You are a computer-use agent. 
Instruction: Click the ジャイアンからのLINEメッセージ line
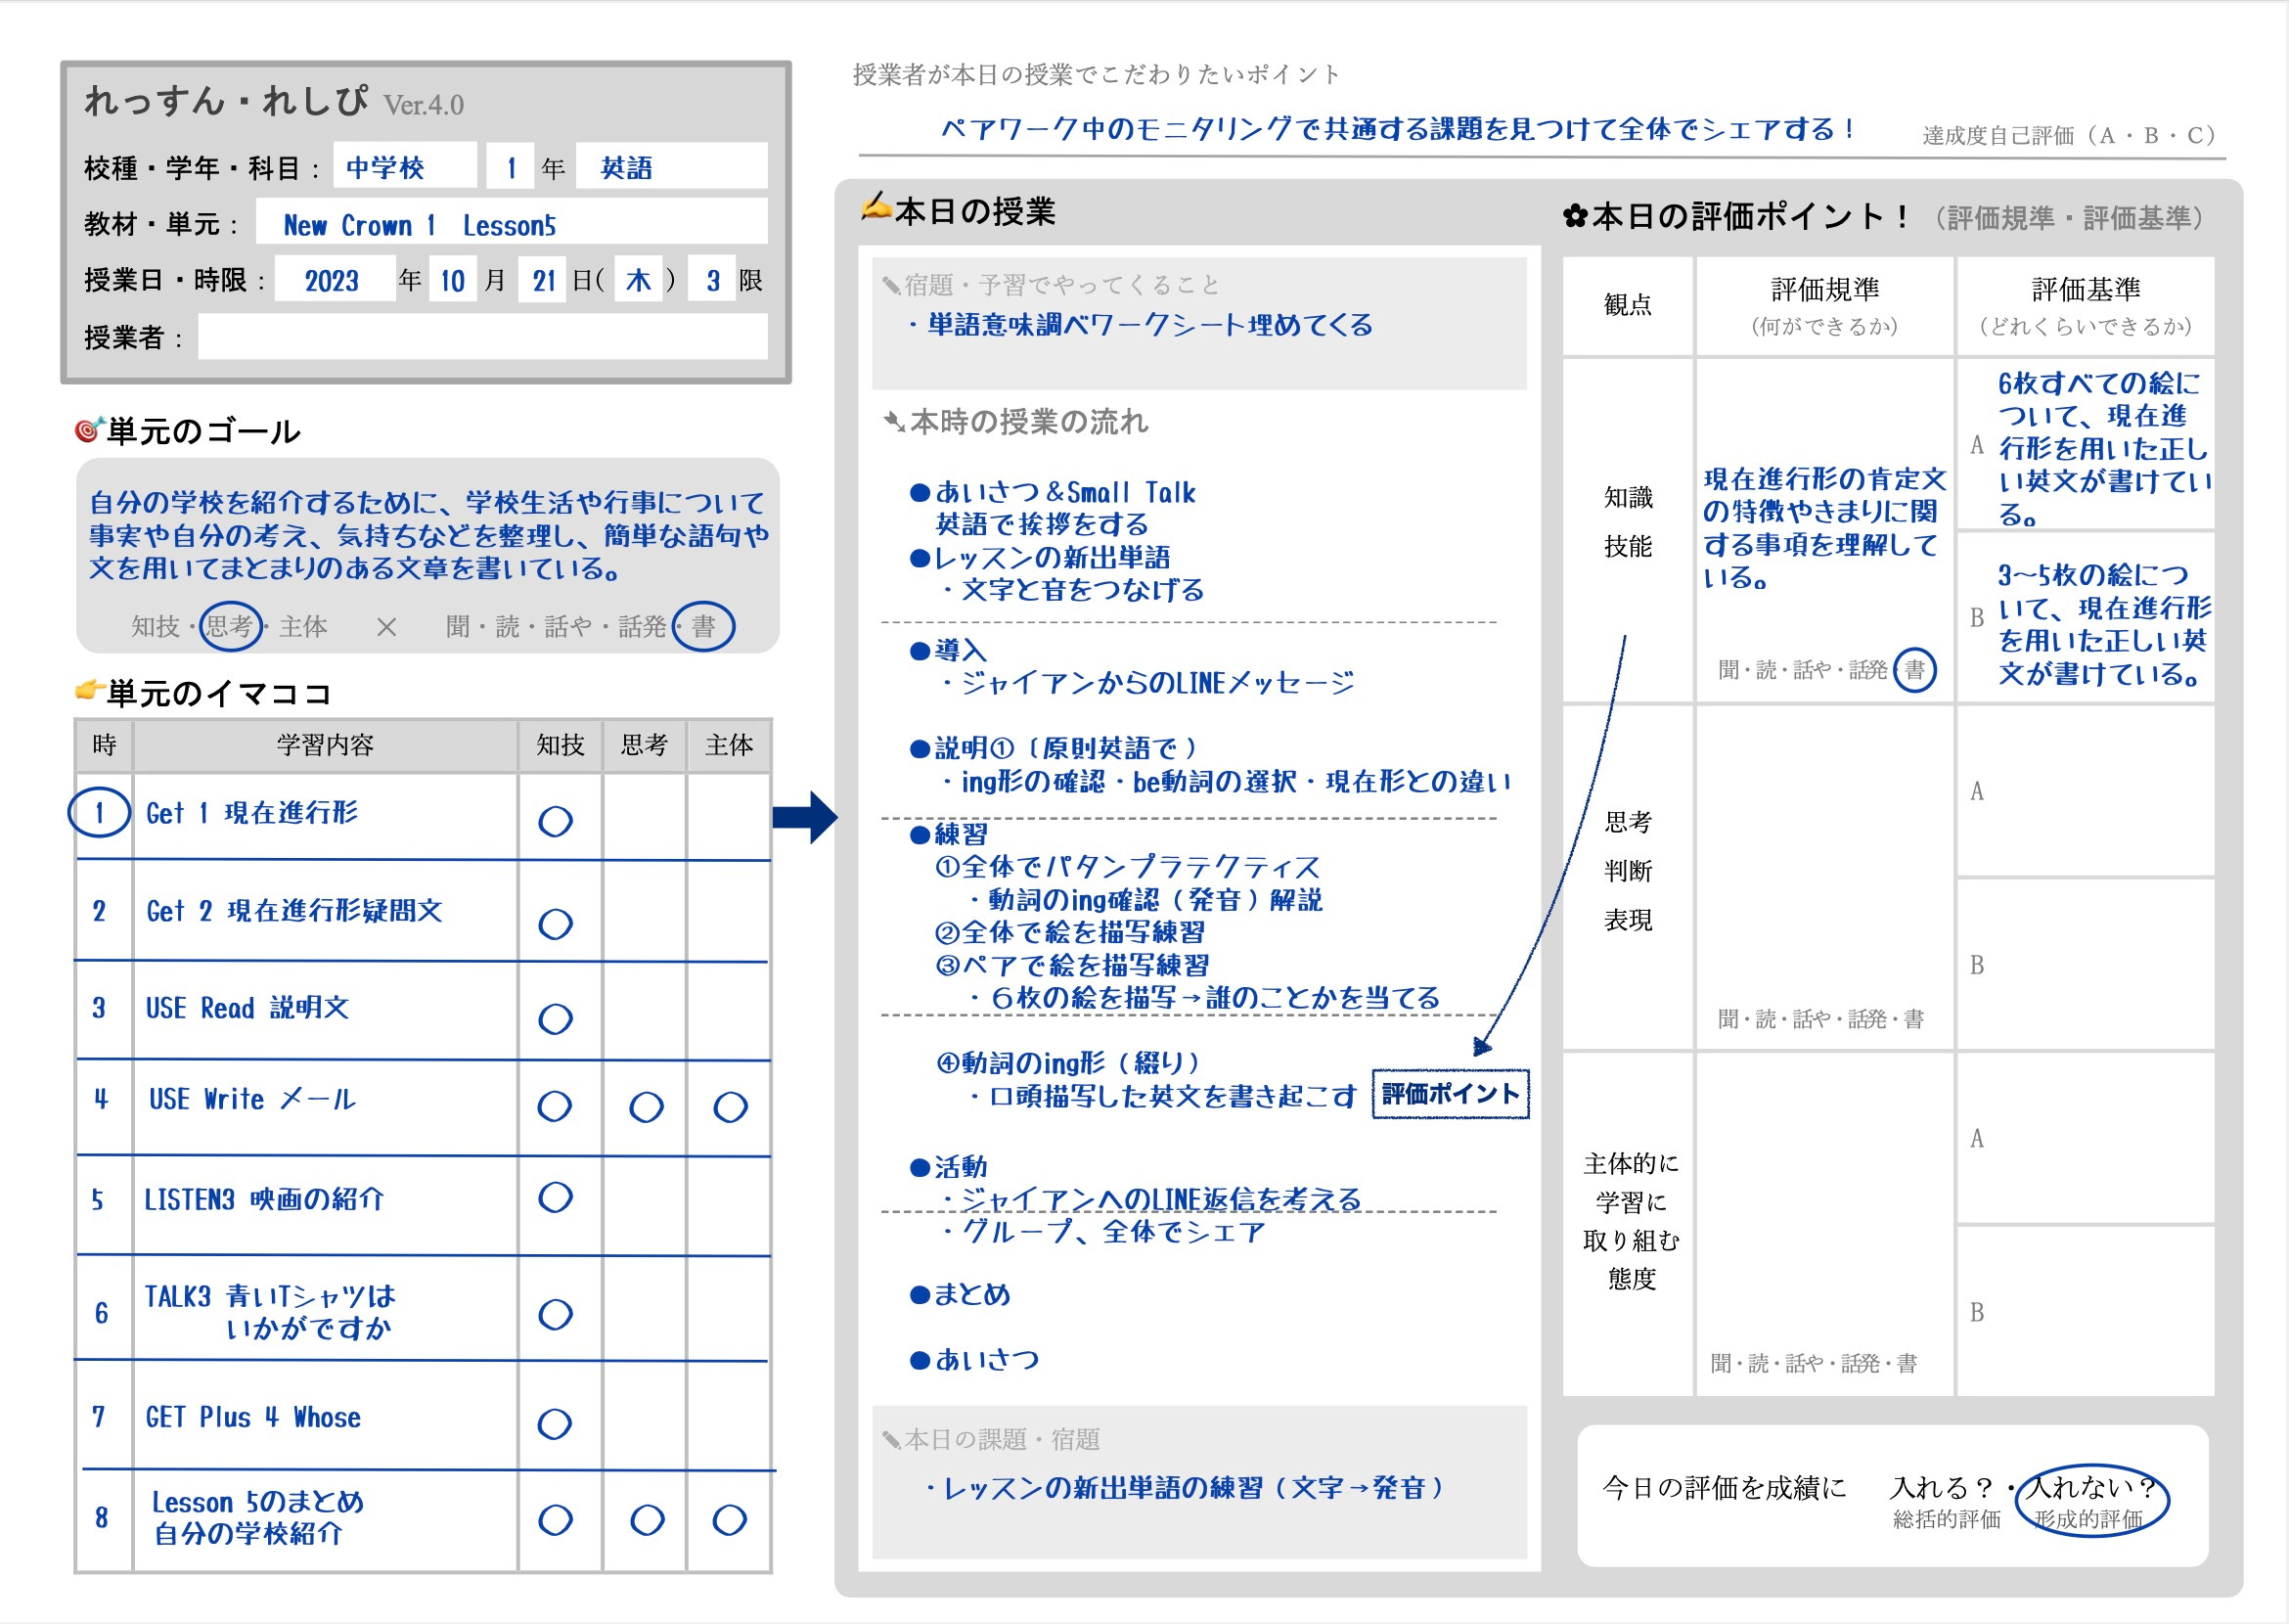(1147, 683)
